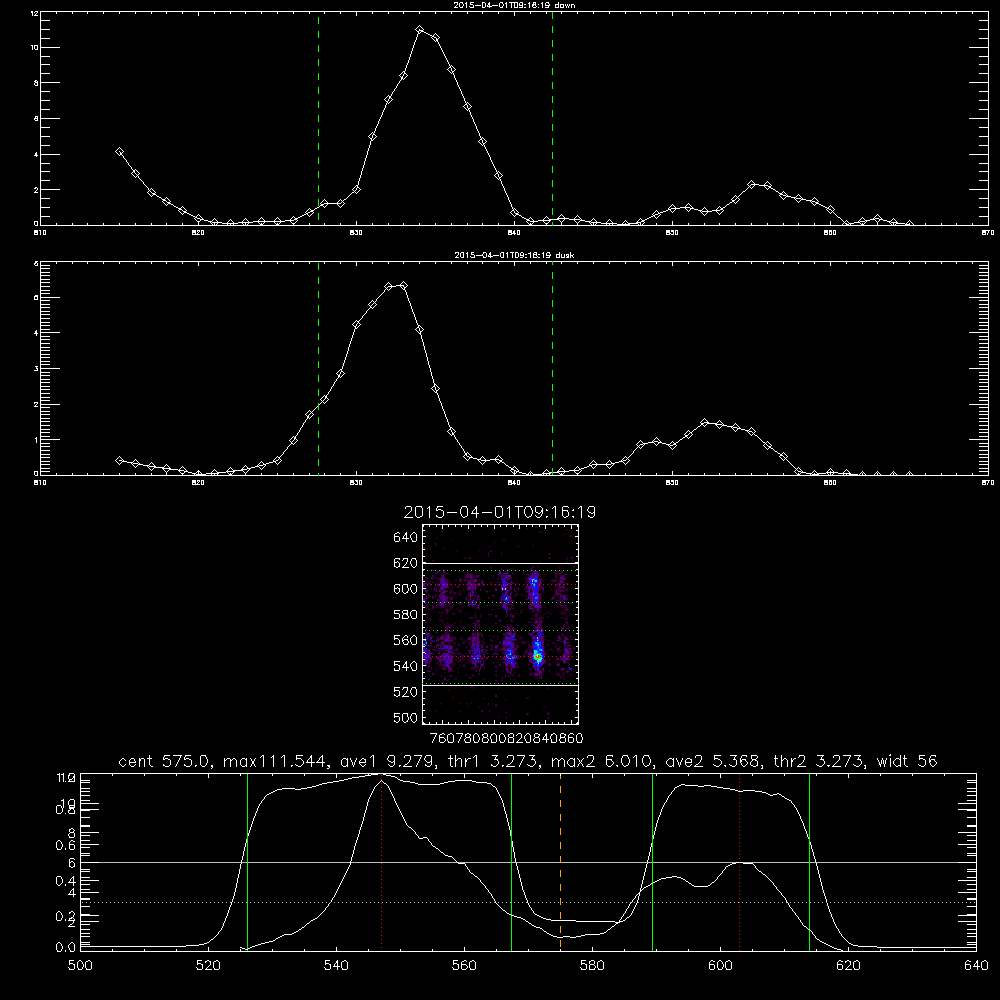This screenshot has height=1000, width=1000.
Task: Click the false-color spectral image
Action: point(500,624)
